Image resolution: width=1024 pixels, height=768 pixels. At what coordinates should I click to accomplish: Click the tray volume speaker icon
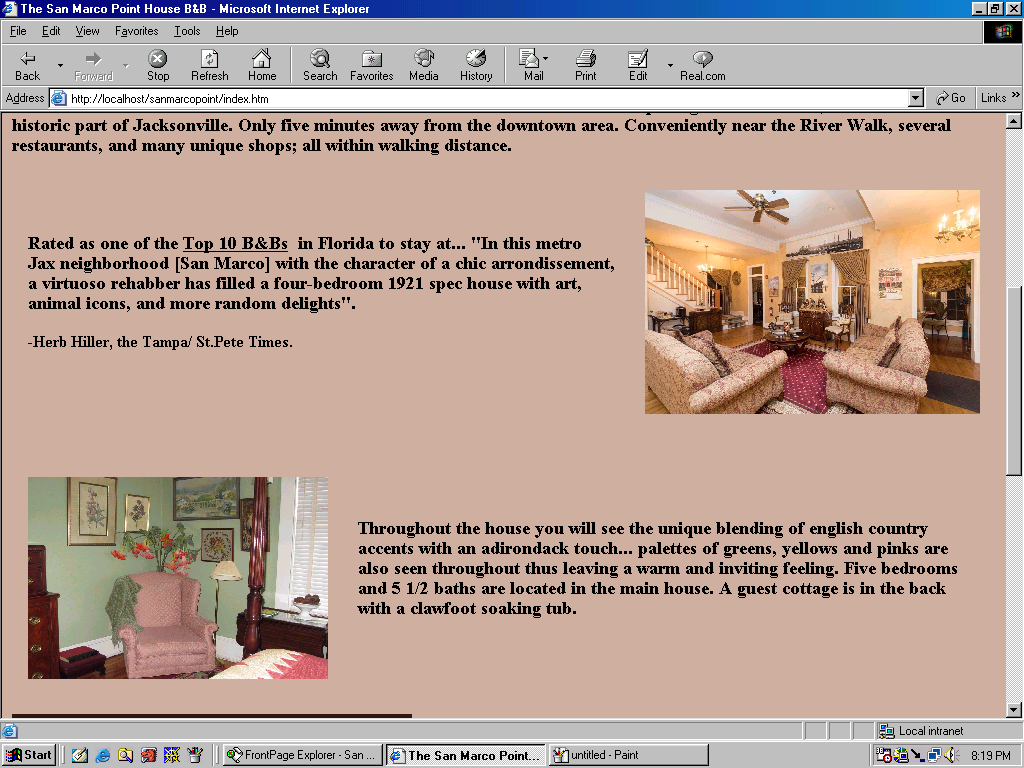pos(950,756)
